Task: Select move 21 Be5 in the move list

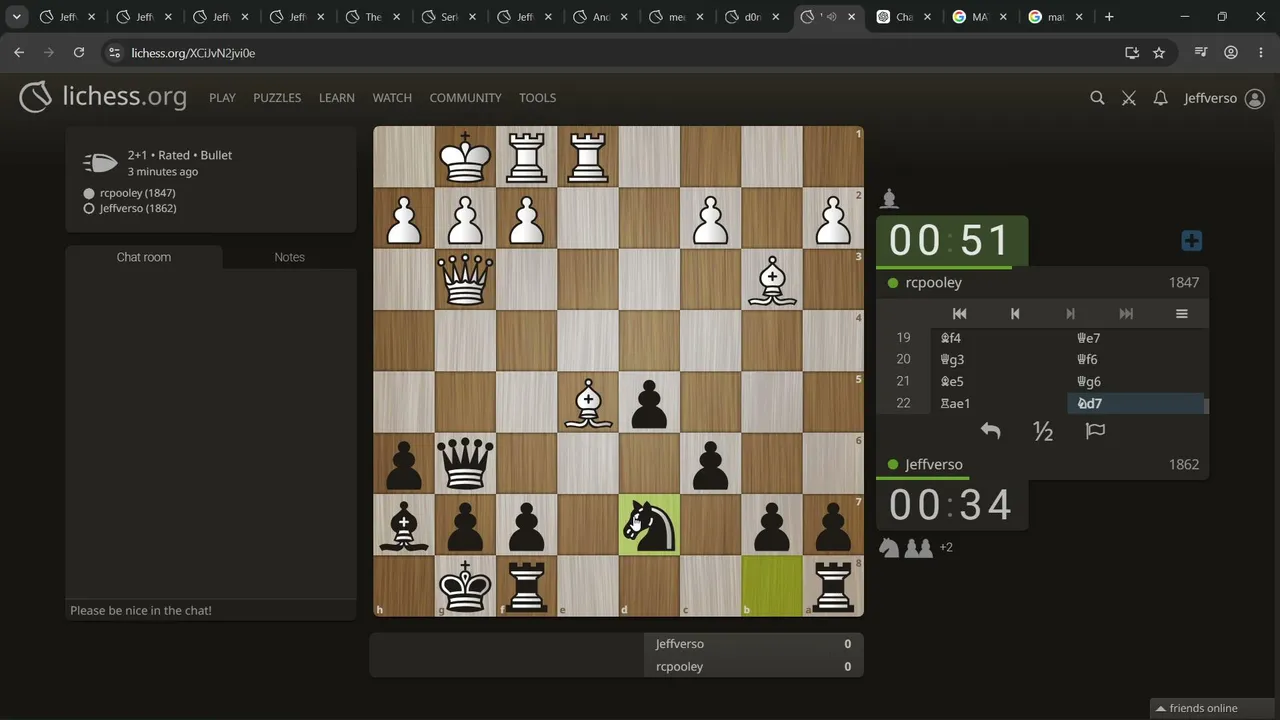Action: [999, 382]
